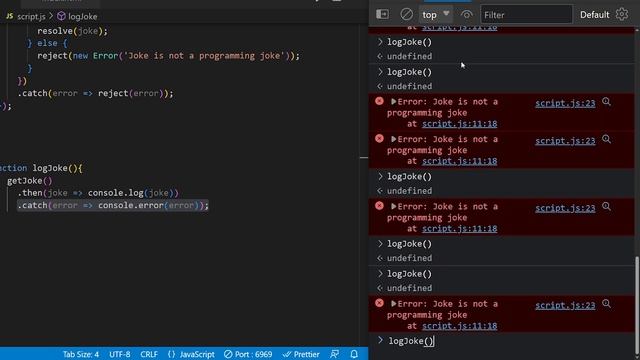
Task: Click the 'getJoke()' call in the editor
Action: tap(29, 180)
